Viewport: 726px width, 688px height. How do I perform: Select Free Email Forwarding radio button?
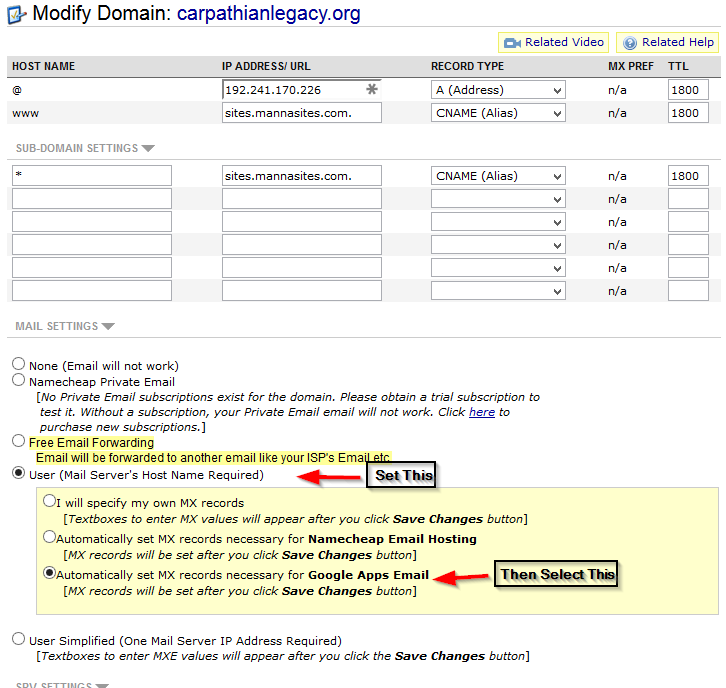coord(19,441)
